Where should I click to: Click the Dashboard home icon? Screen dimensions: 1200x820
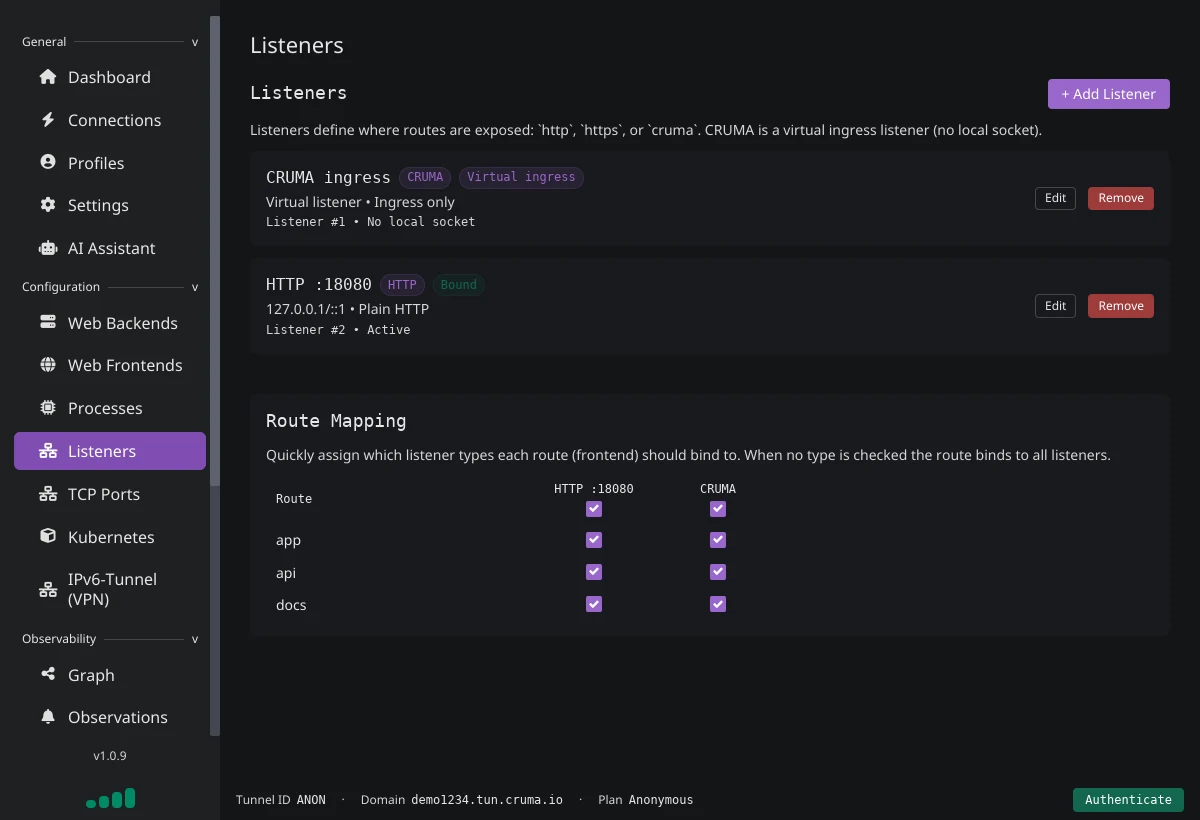48,77
